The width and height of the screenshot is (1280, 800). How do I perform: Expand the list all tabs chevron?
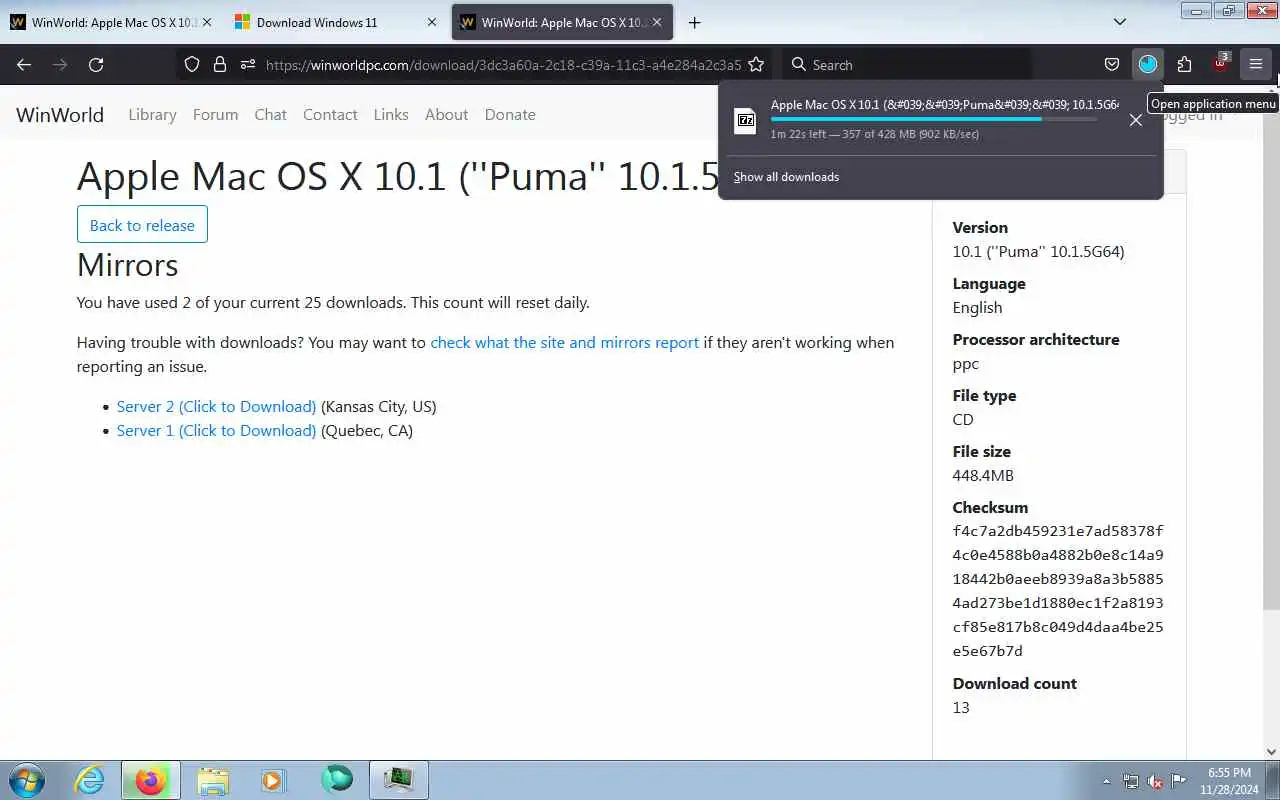point(1120,22)
